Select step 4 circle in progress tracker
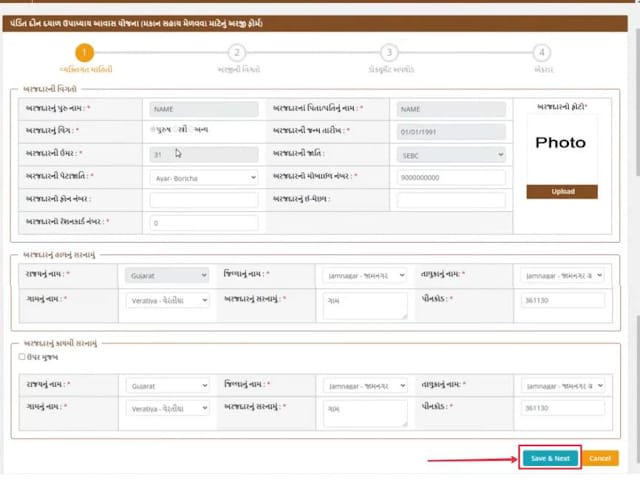 [541, 52]
